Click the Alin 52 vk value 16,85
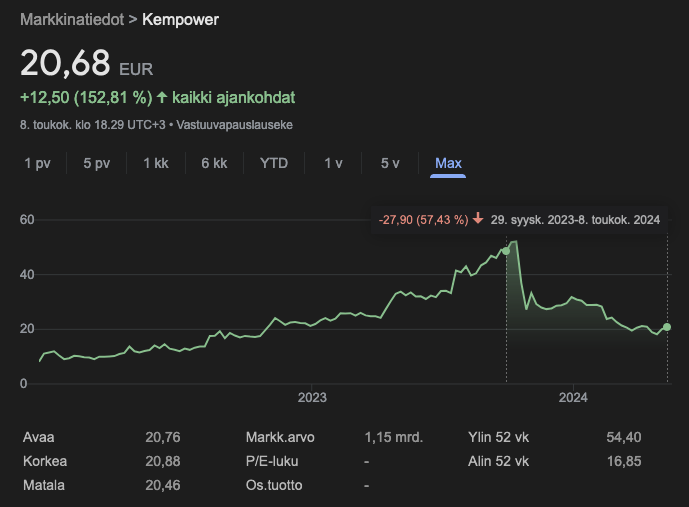 [624, 461]
